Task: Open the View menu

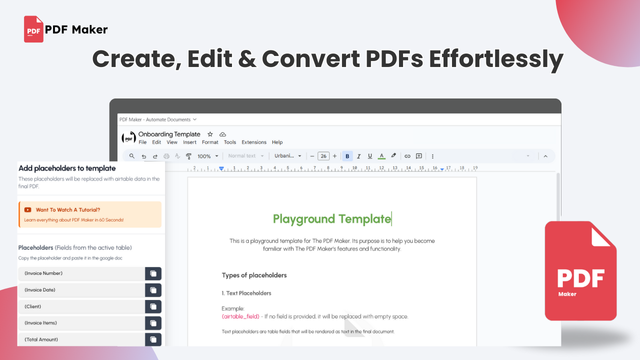Action: click(172, 142)
